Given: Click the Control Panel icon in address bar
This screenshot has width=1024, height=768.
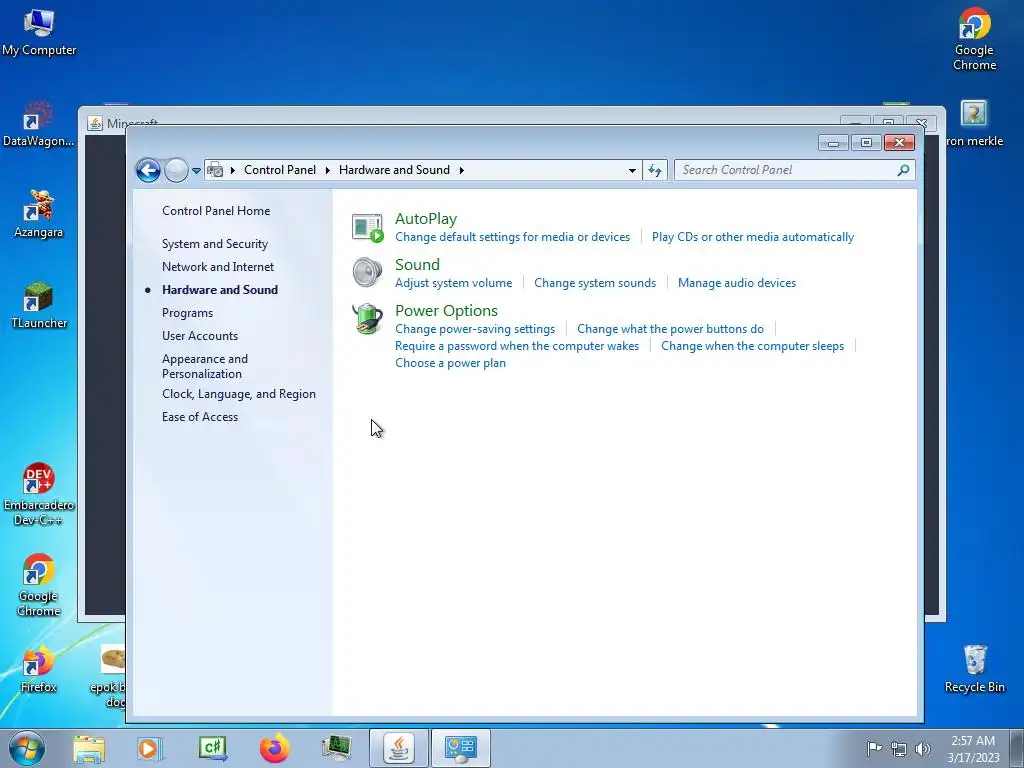Looking at the screenshot, I should click(215, 170).
